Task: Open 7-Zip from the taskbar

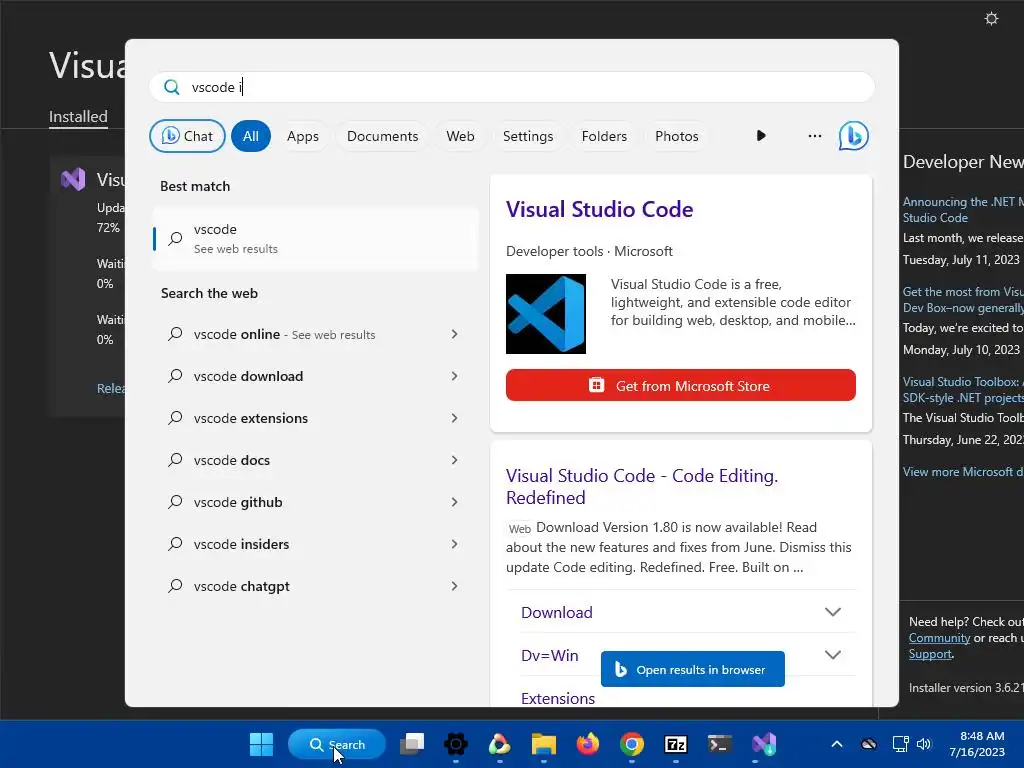Action: coord(675,744)
